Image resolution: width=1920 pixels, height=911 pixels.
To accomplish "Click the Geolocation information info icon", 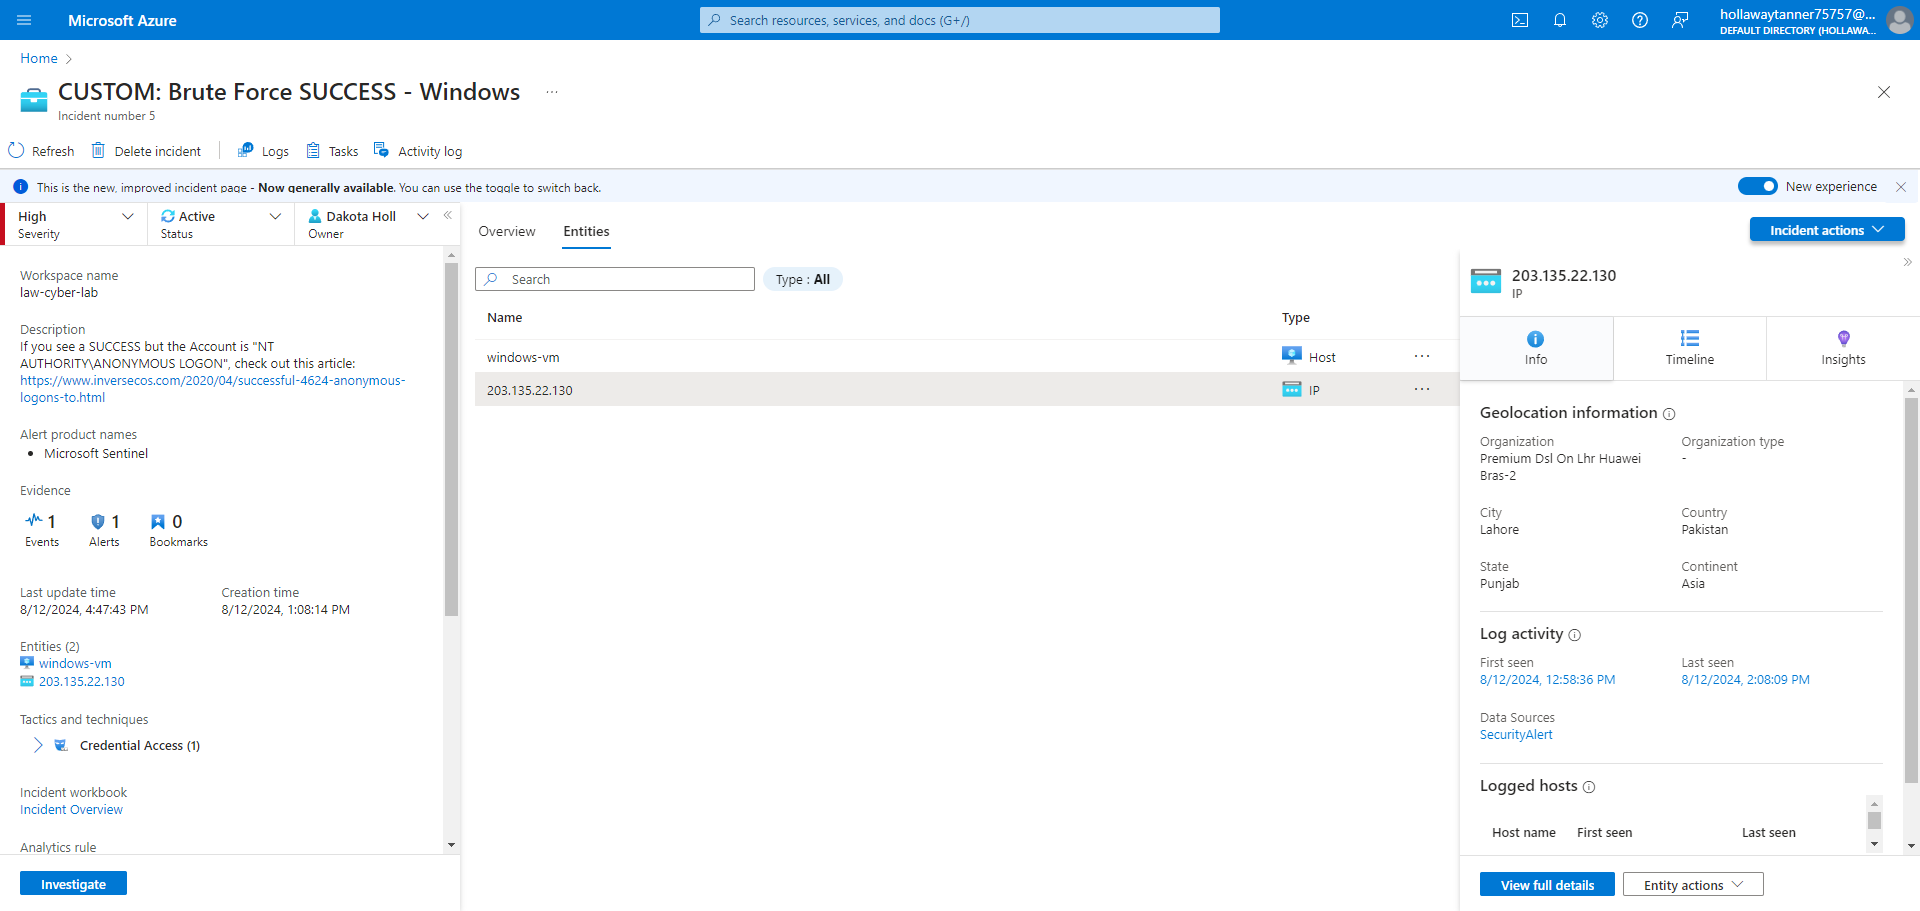I will click(x=1669, y=414).
